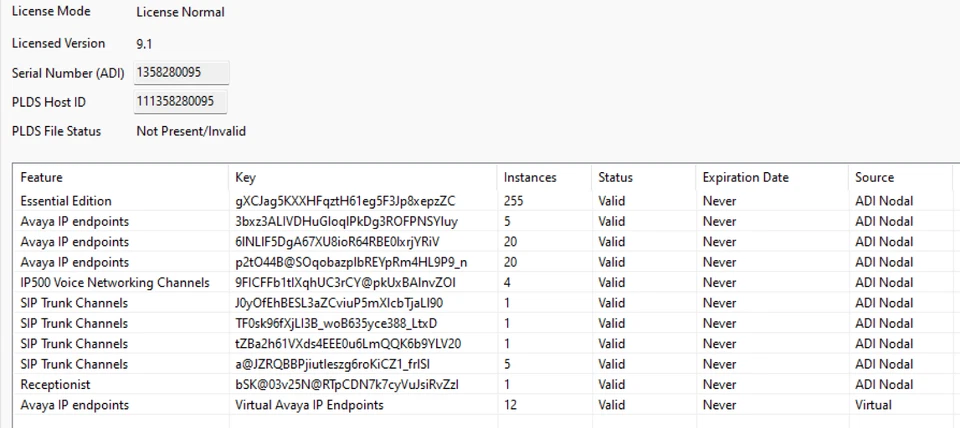Screen dimensions: 960x428
Task: Sort by the Feature column header
Action: tap(41, 178)
